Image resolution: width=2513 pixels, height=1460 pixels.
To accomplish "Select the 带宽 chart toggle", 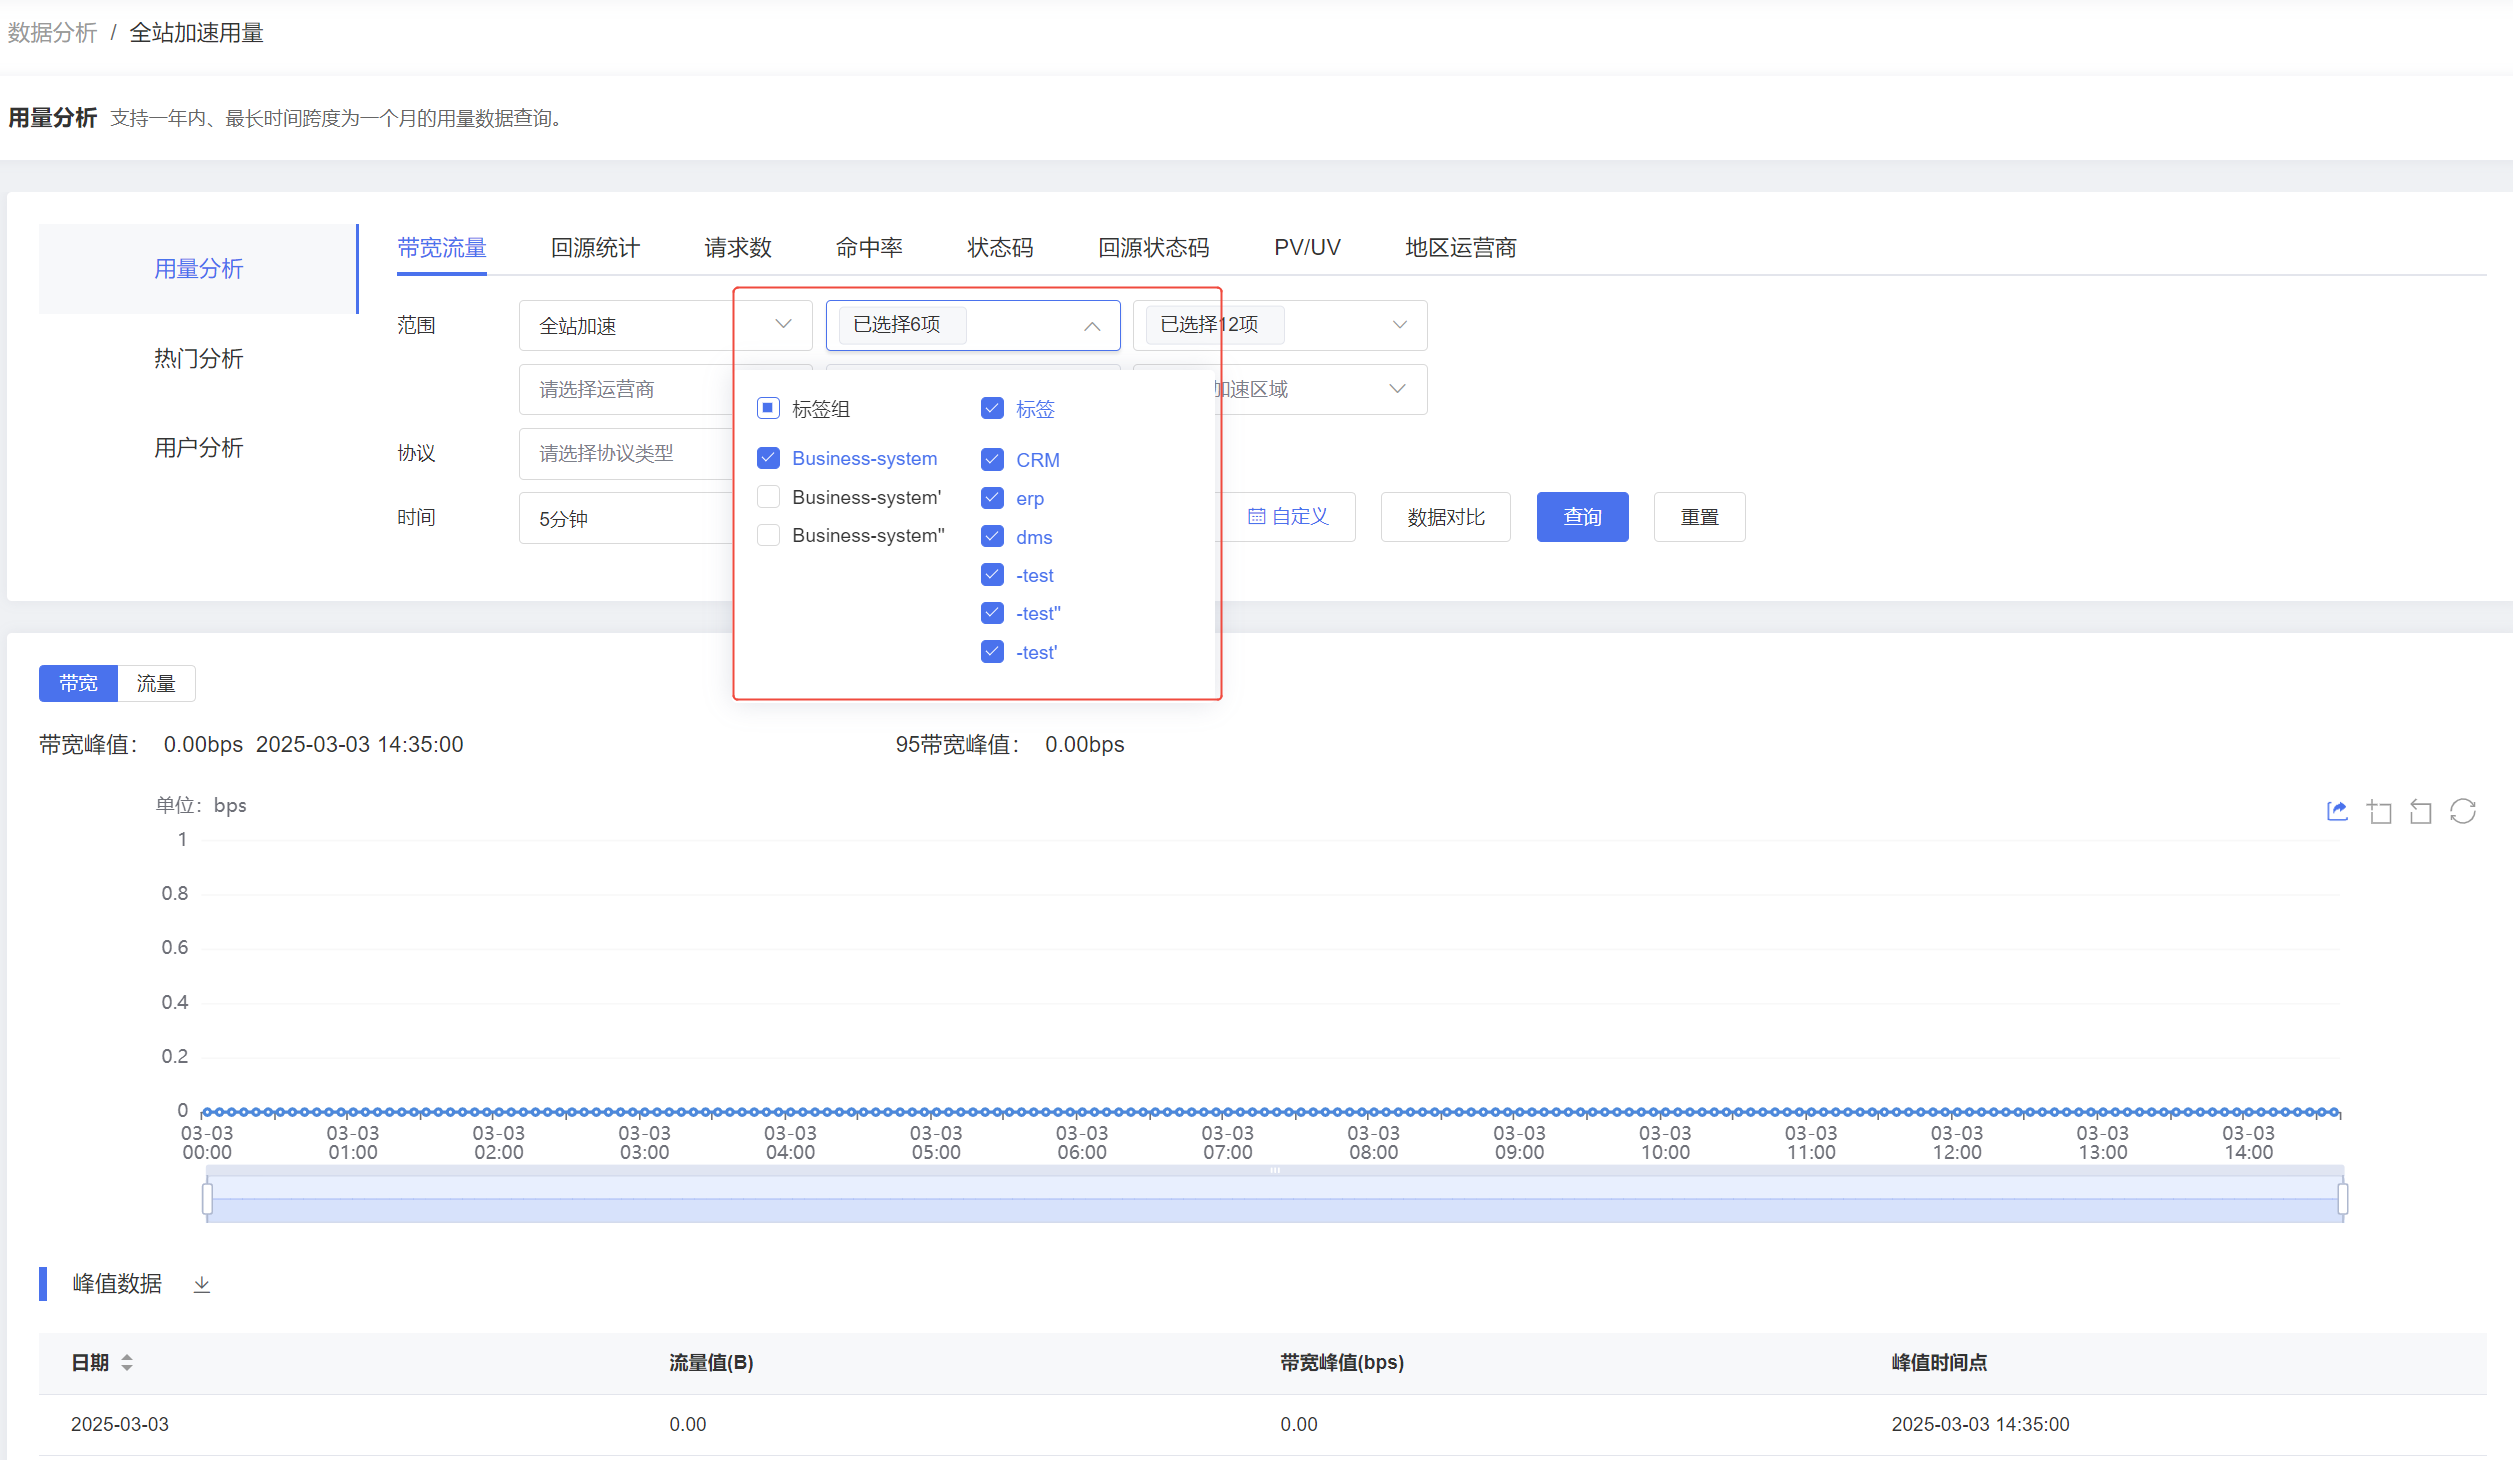I will (x=78, y=683).
